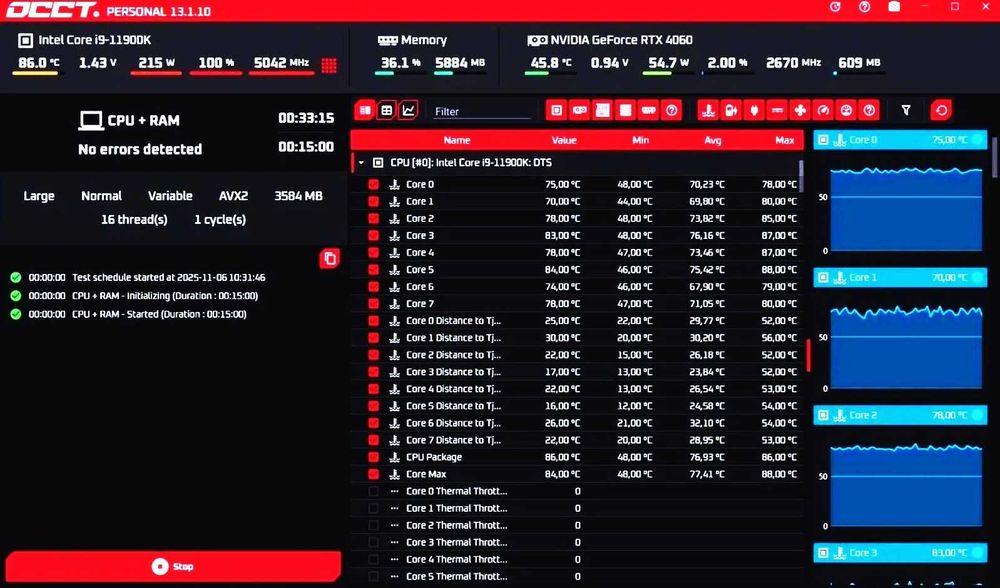1000x588 pixels.
Task: Toggle the circle on the Core 1 graph header
Action: click(978, 277)
